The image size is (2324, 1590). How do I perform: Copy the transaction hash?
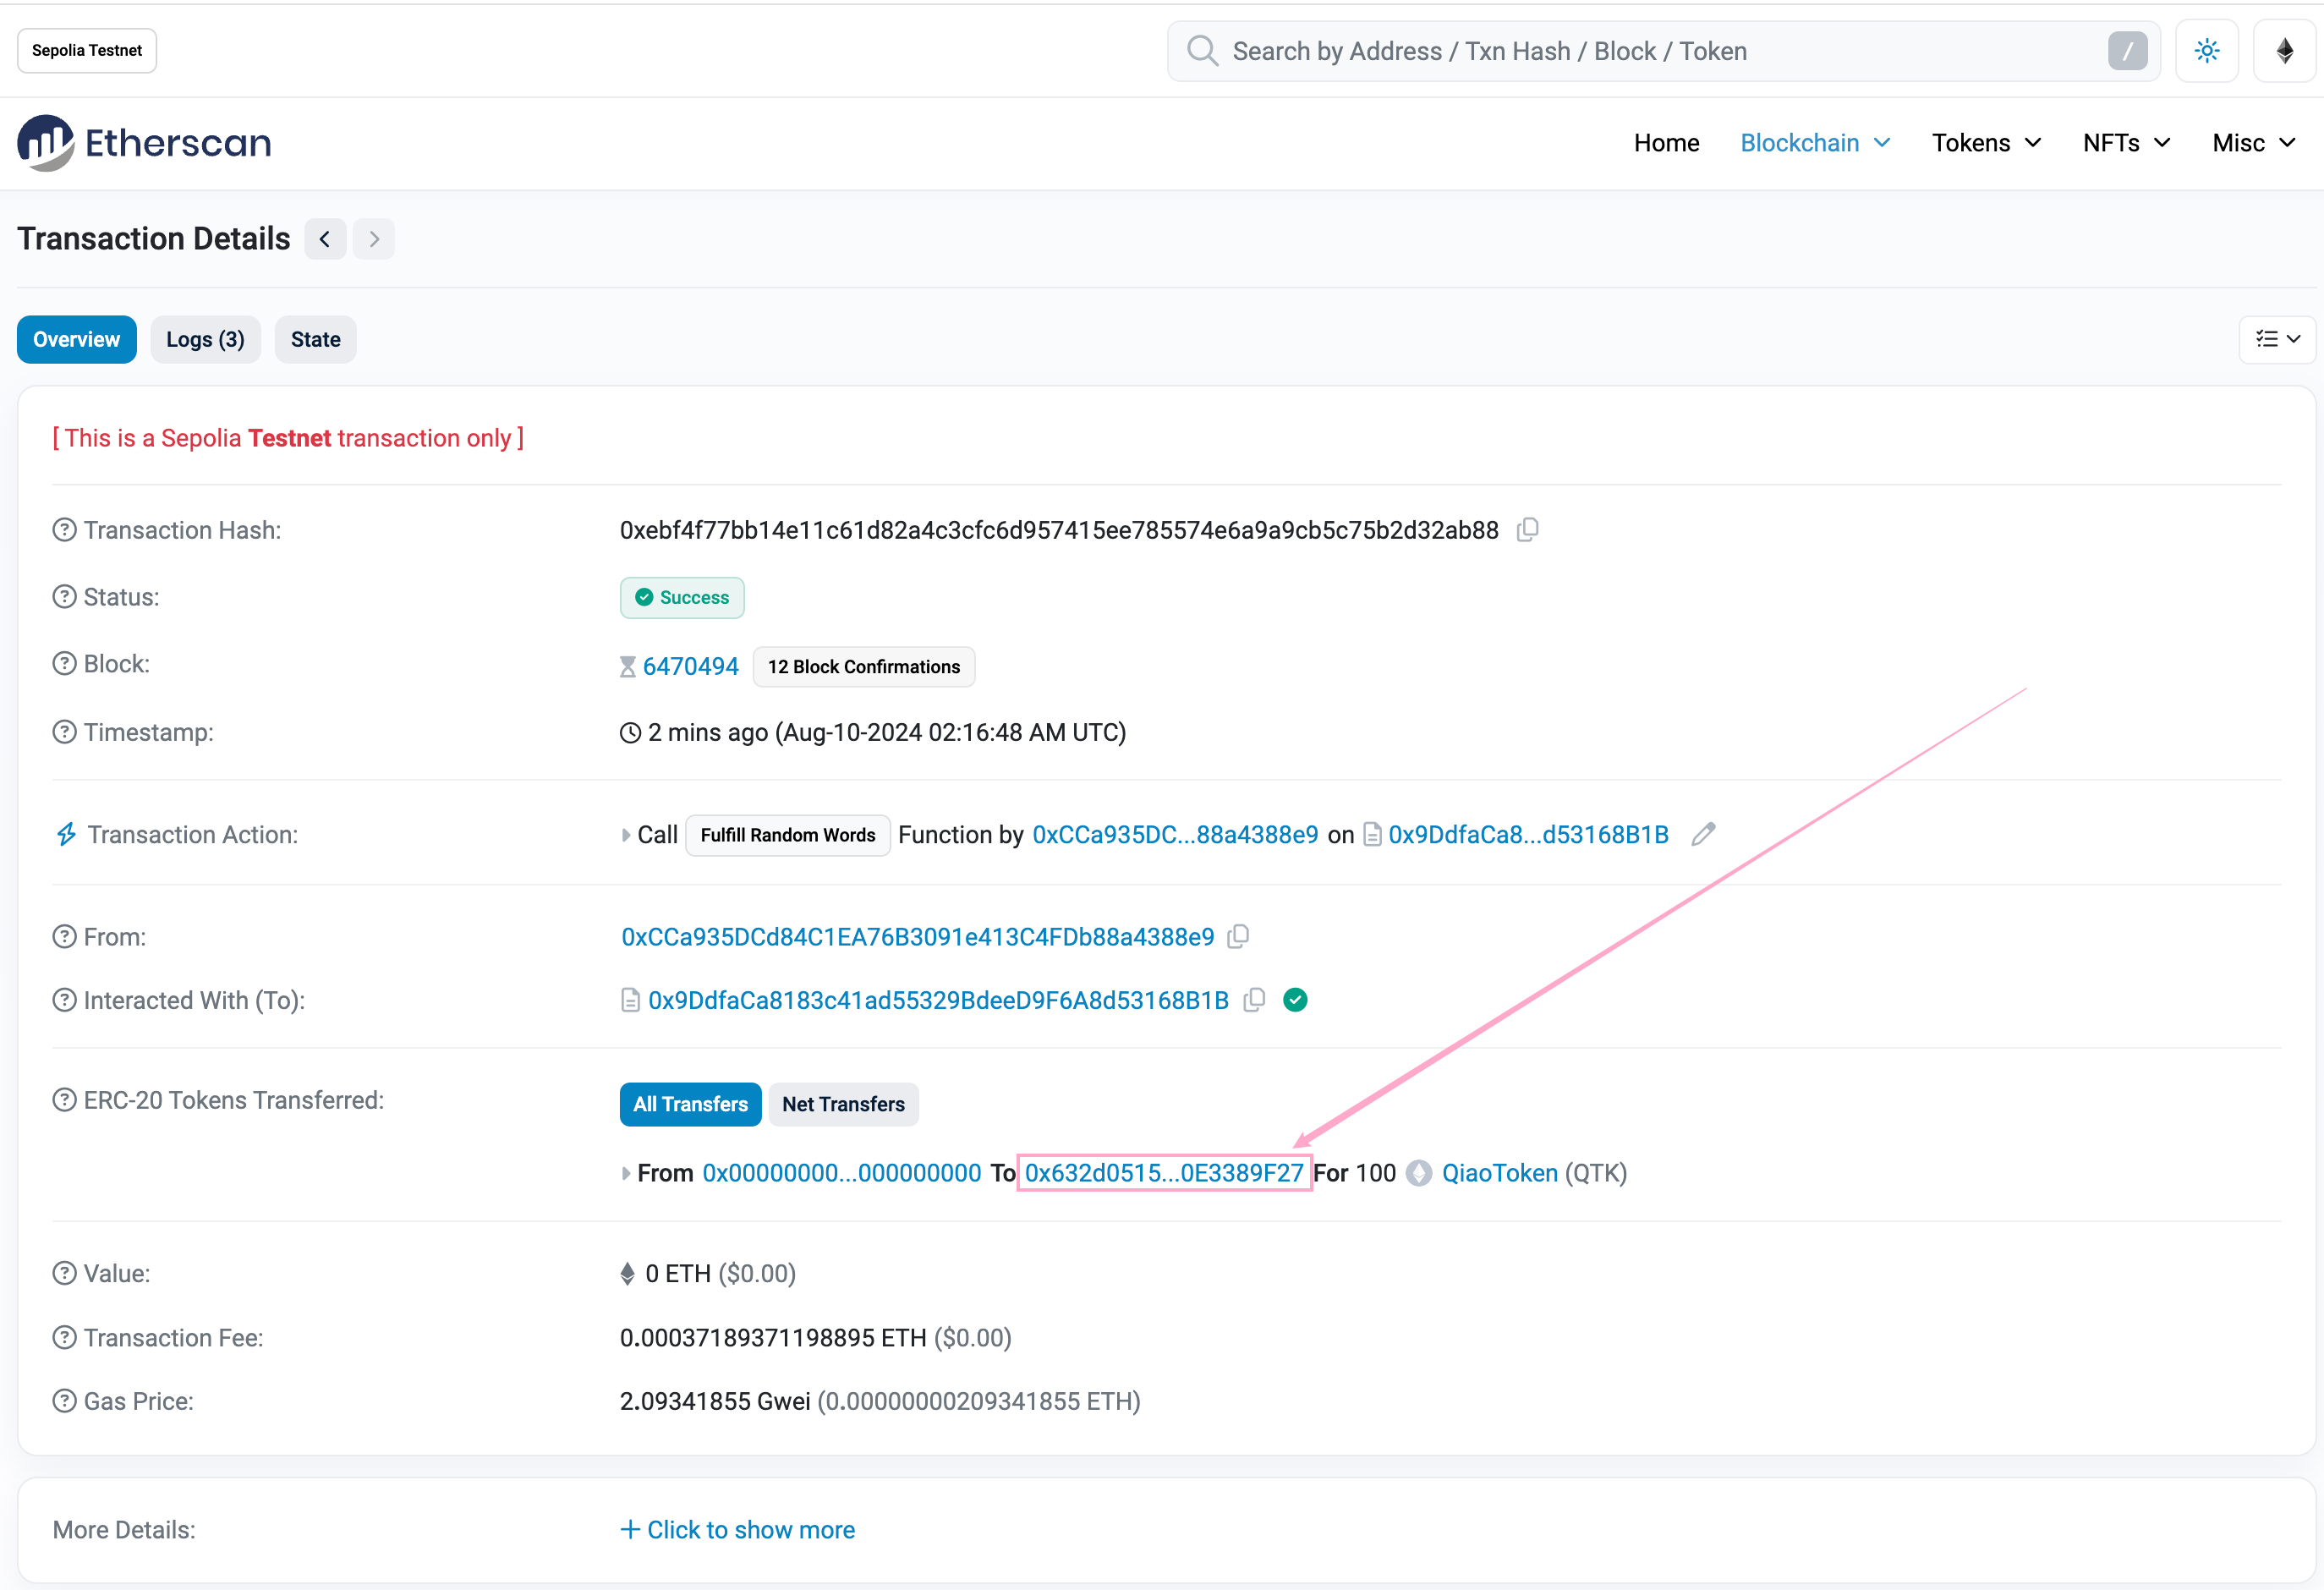(1527, 530)
